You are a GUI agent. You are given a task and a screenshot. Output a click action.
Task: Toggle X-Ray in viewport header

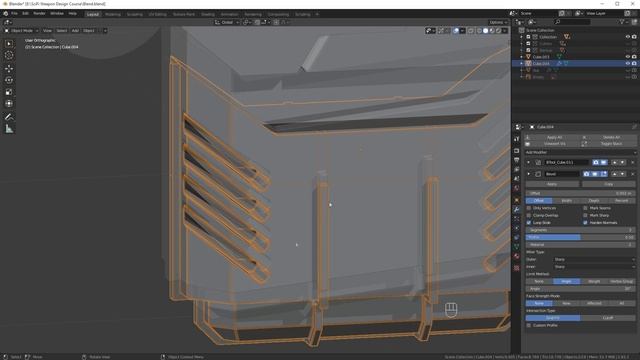[x=471, y=31]
